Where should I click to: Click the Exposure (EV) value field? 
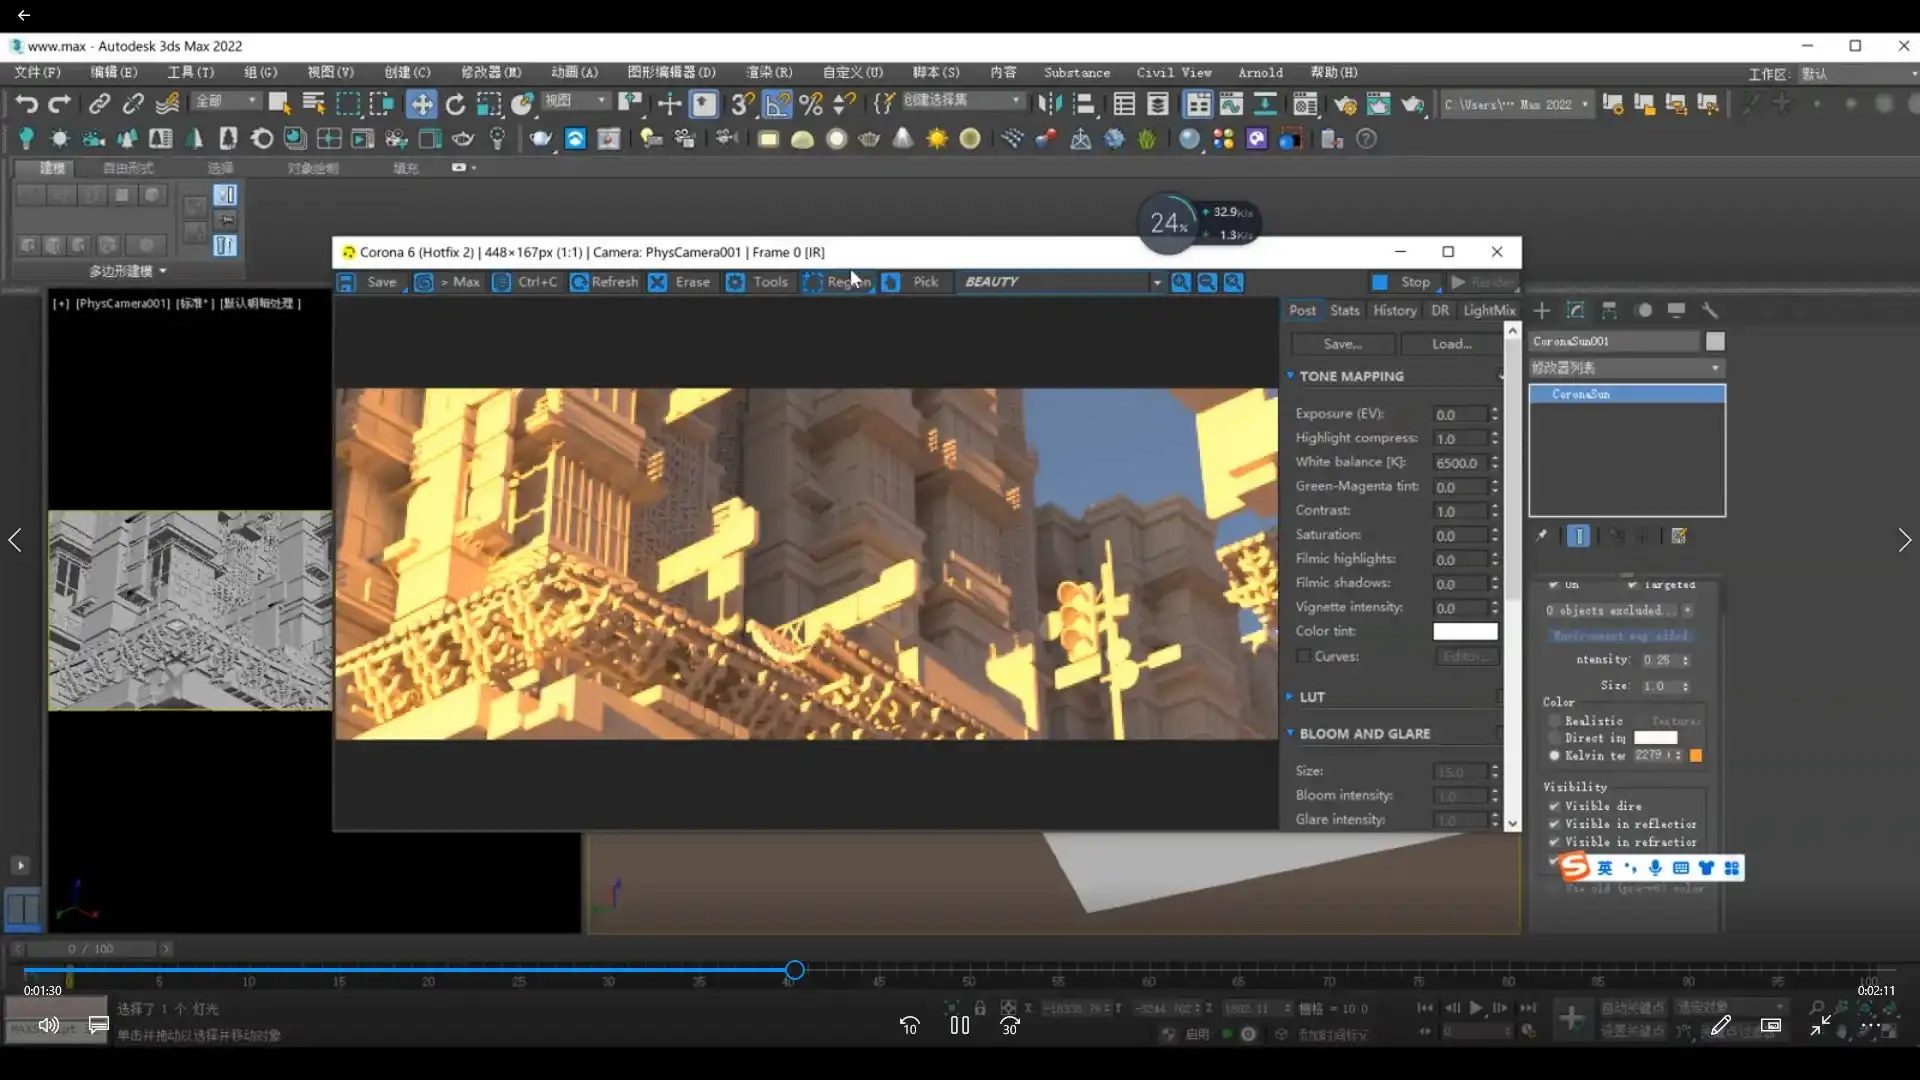coord(1459,415)
